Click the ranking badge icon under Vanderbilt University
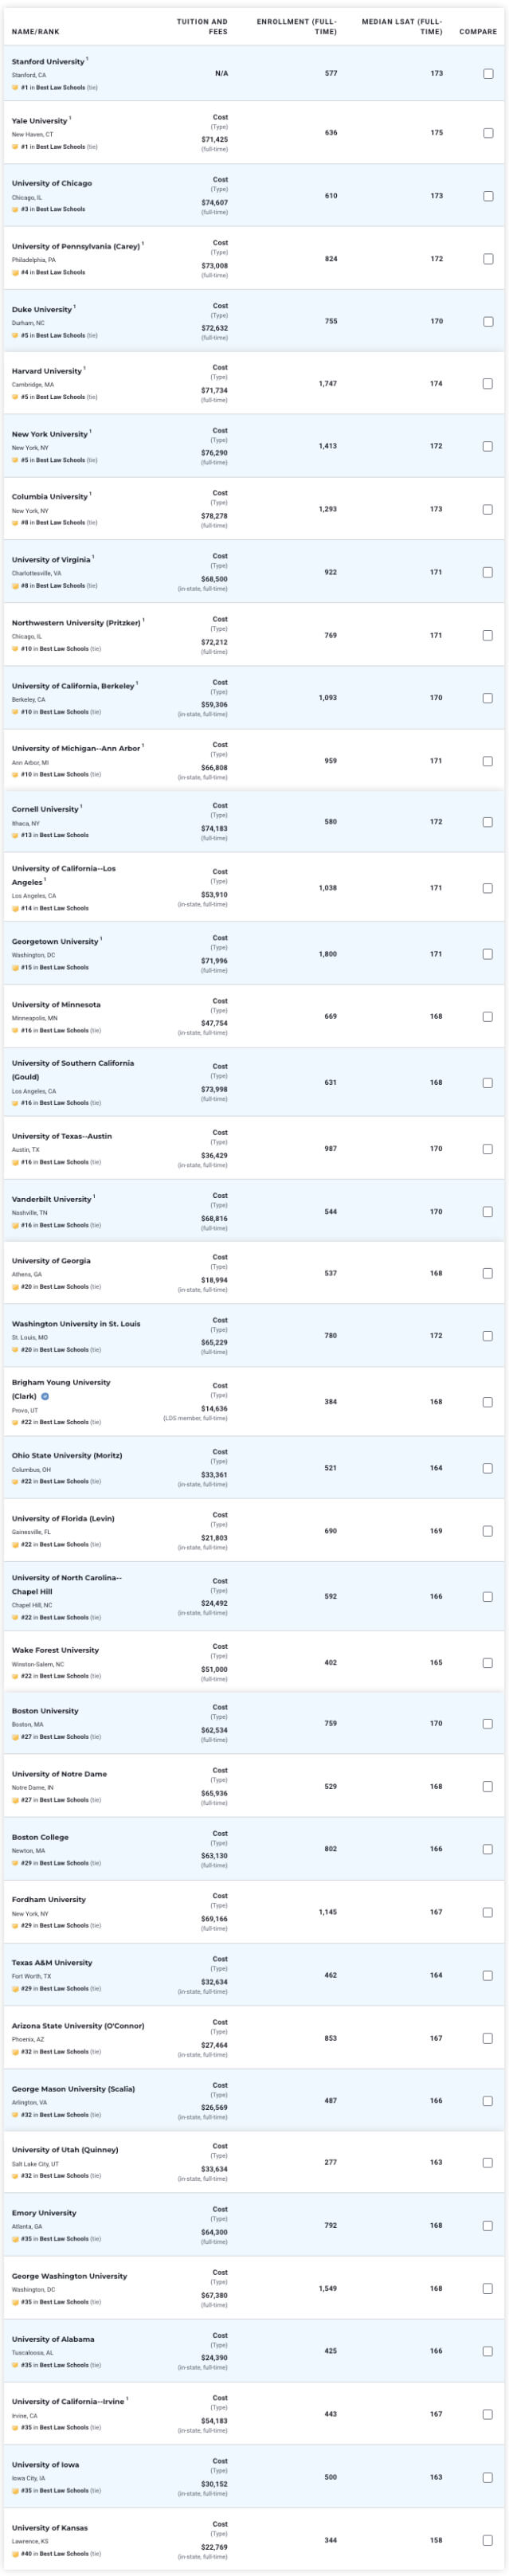This screenshot has height=2576, width=509. pyautogui.click(x=15, y=1225)
